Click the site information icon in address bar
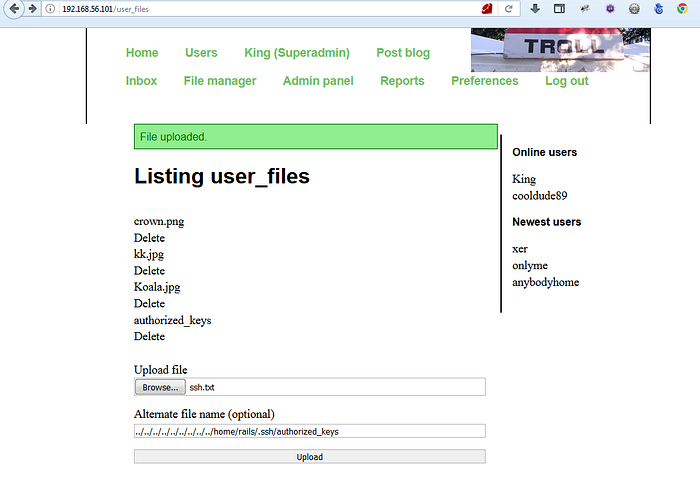 [51, 9]
